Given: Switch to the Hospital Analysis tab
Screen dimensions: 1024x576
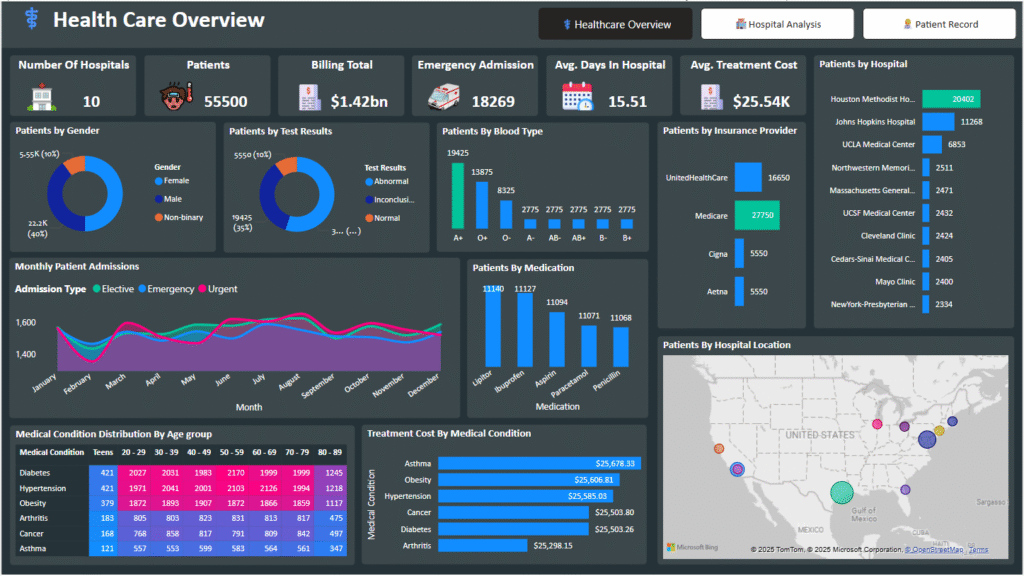Looking at the screenshot, I should pos(777,24).
